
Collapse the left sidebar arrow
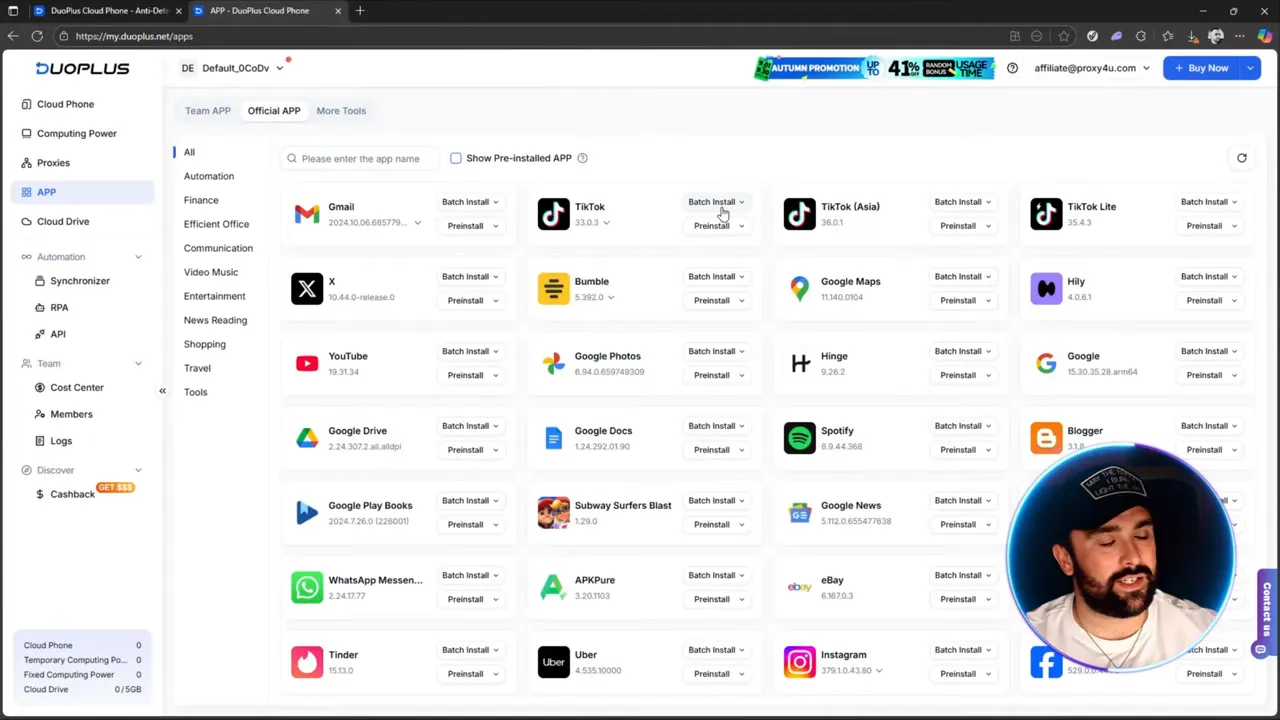(162, 391)
